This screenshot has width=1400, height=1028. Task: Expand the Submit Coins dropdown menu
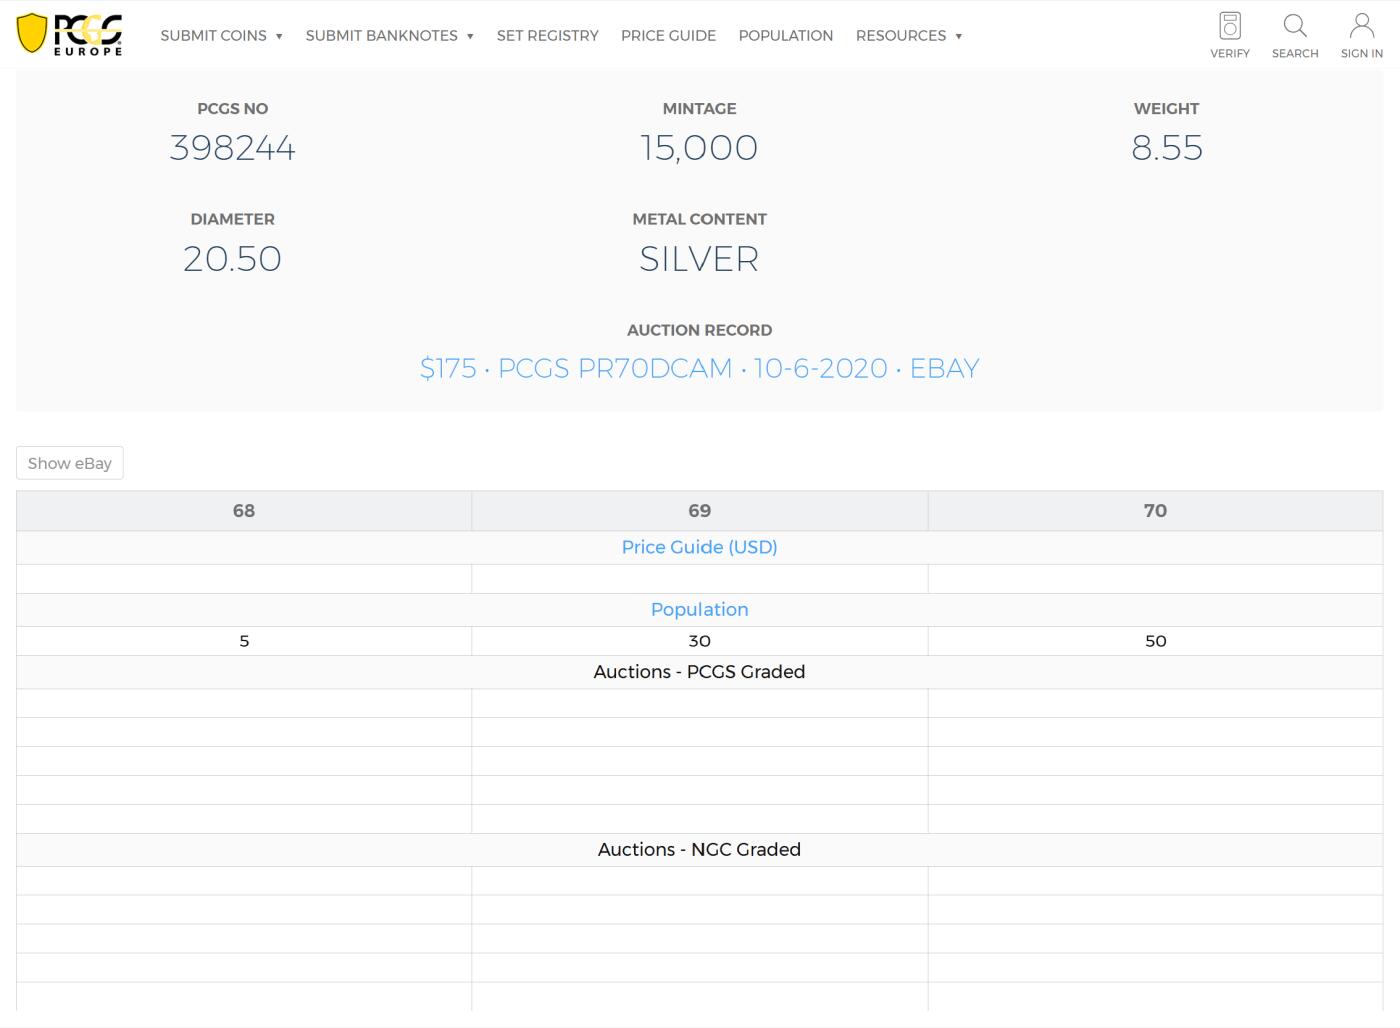pyautogui.click(x=221, y=36)
